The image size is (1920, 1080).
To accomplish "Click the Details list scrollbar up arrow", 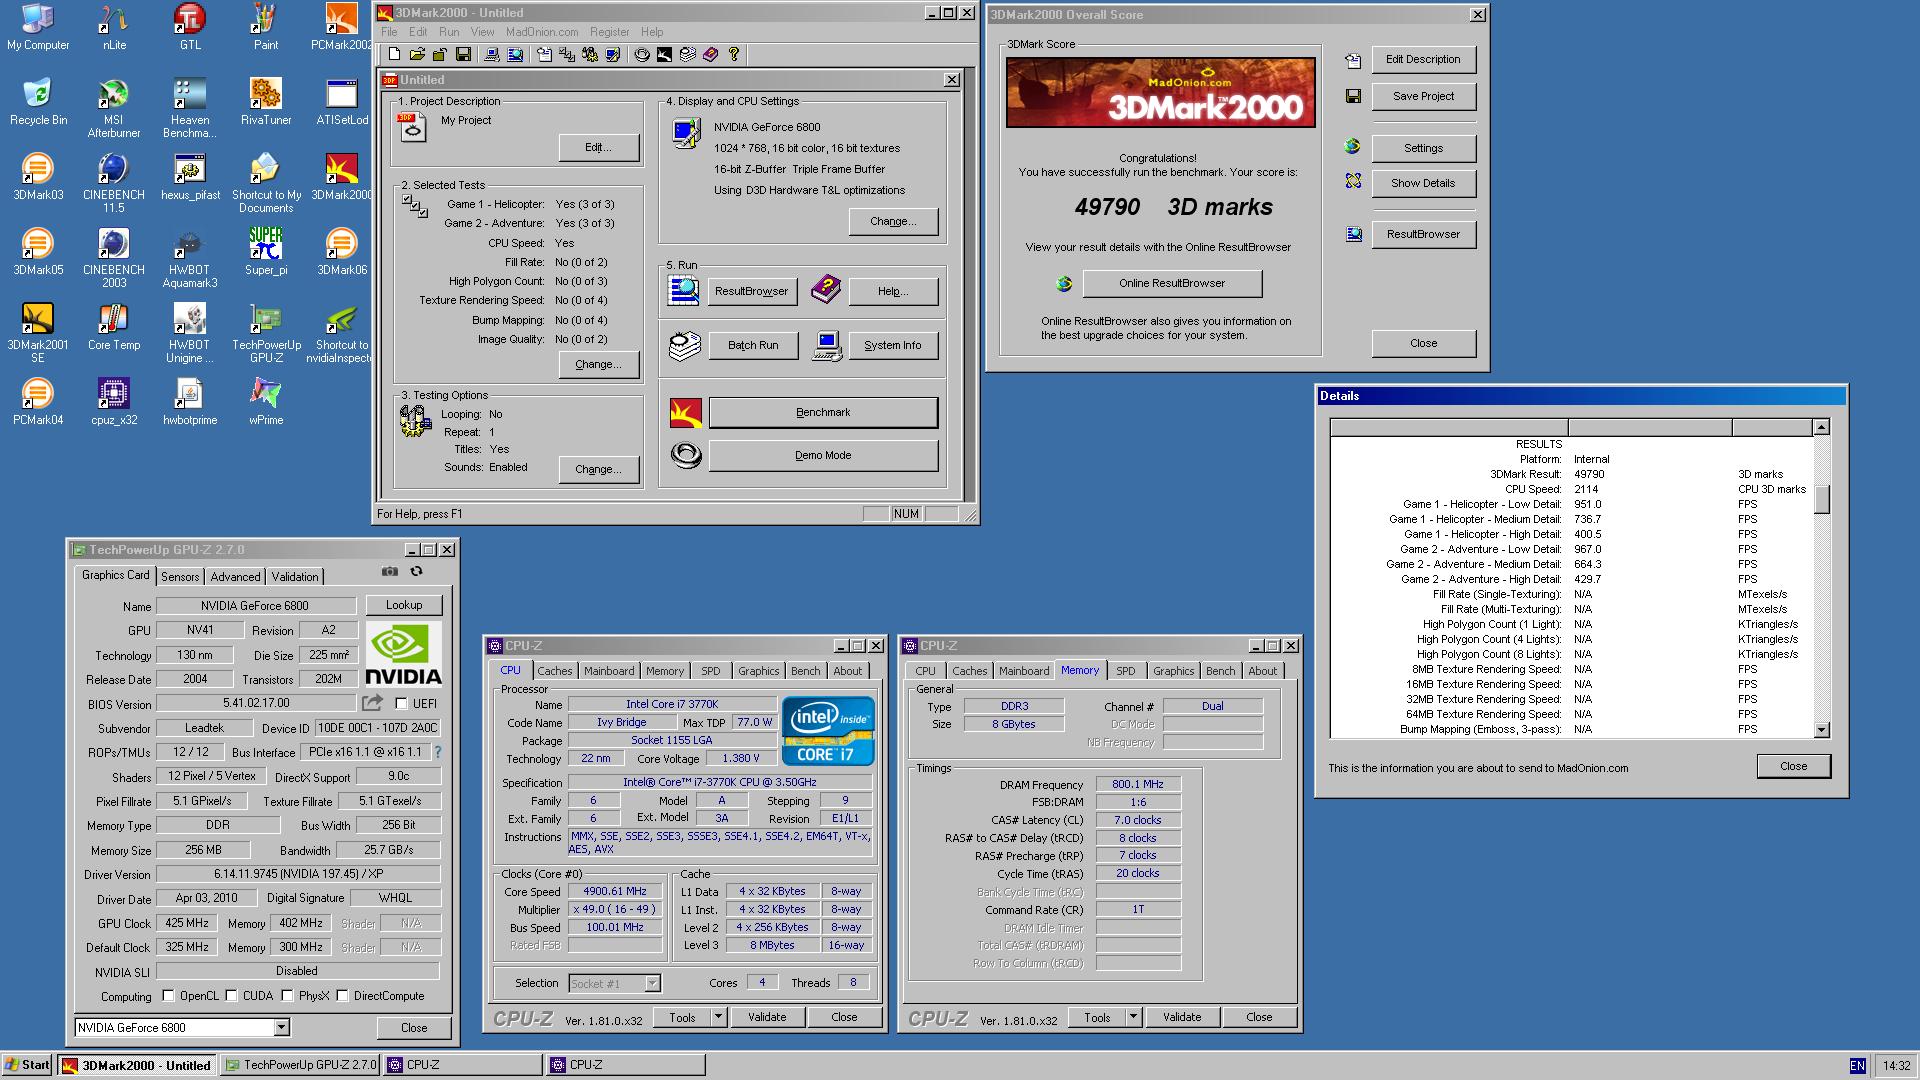I will [1821, 427].
